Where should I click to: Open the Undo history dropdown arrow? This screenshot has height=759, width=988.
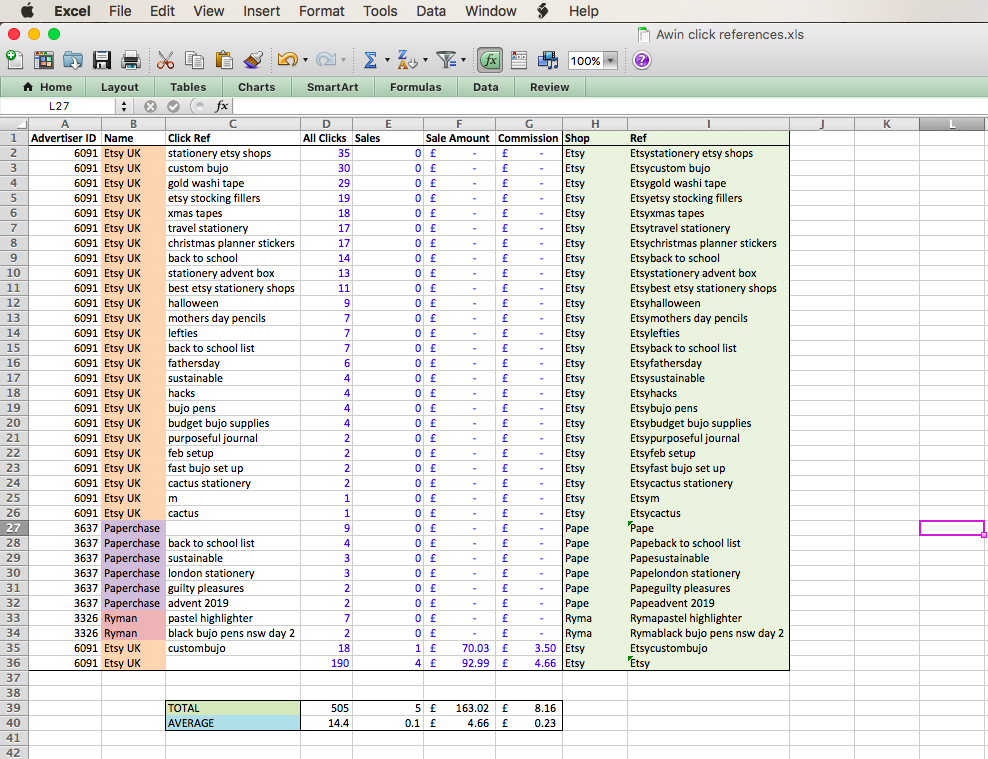point(306,60)
